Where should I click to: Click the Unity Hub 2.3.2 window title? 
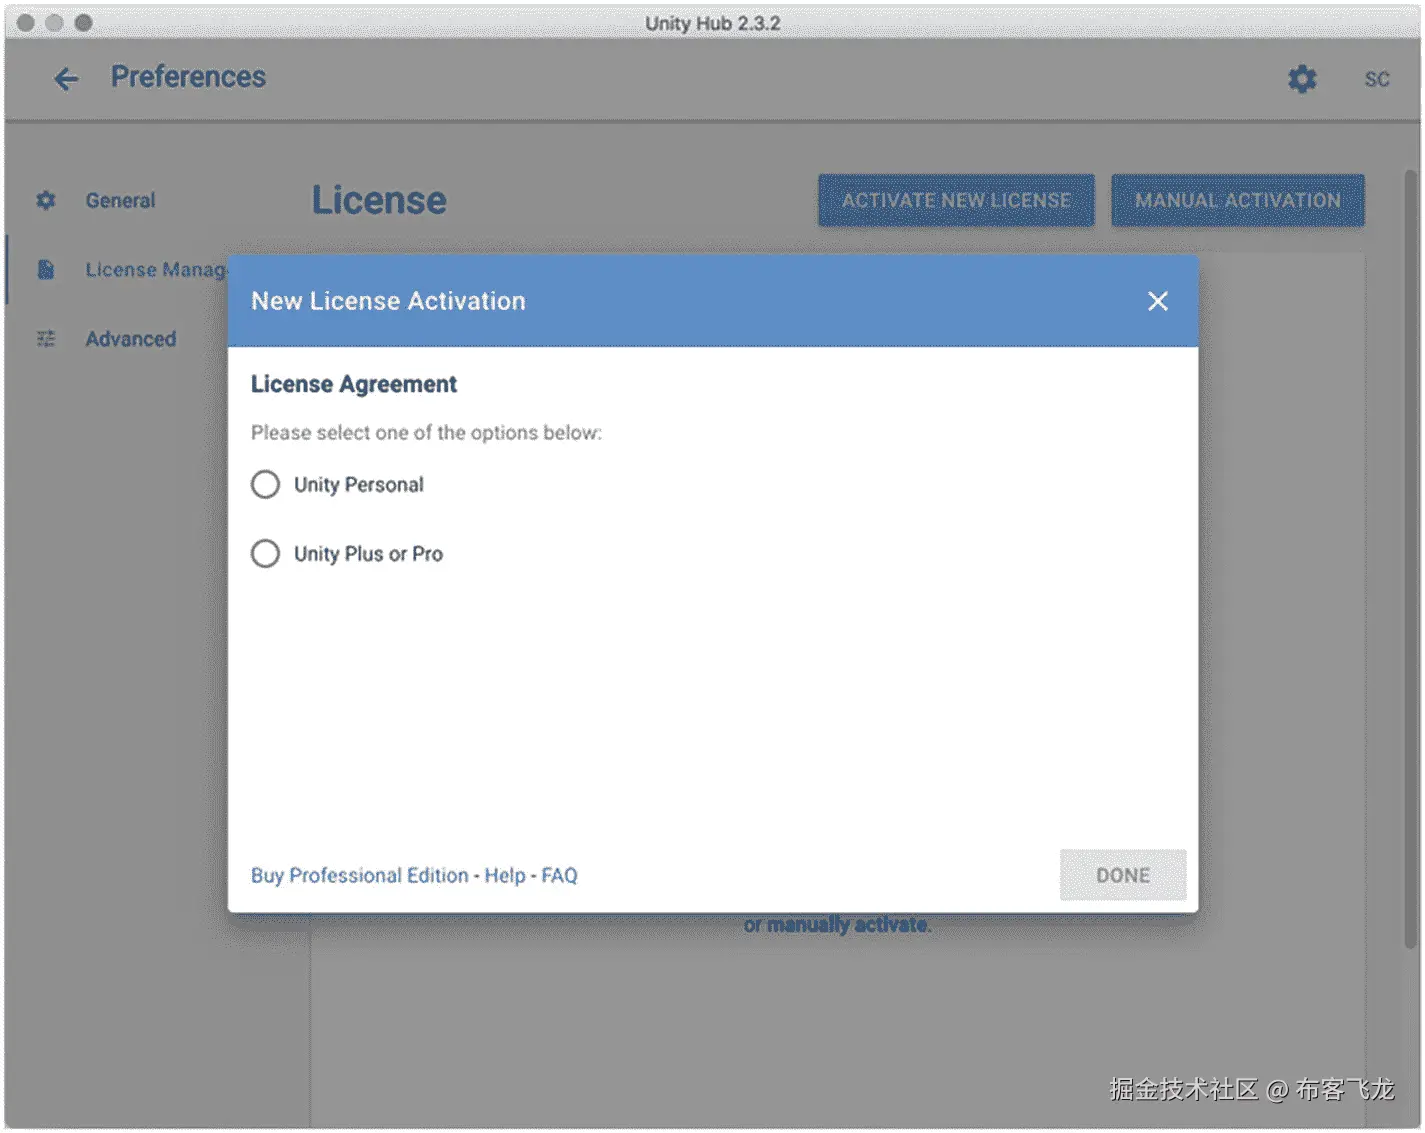[713, 23]
